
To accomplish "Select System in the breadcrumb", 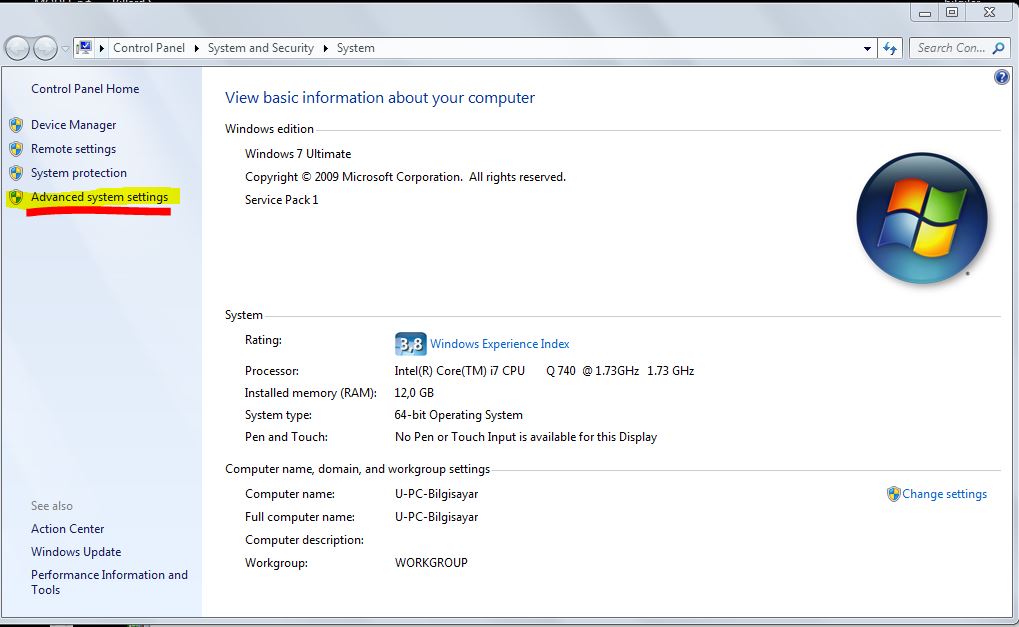I will [x=355, y=48].
